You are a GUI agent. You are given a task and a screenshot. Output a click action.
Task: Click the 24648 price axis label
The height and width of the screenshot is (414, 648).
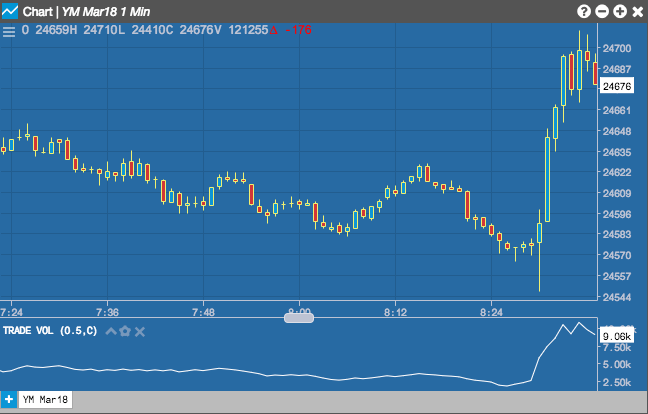click(x=617, y=131)
